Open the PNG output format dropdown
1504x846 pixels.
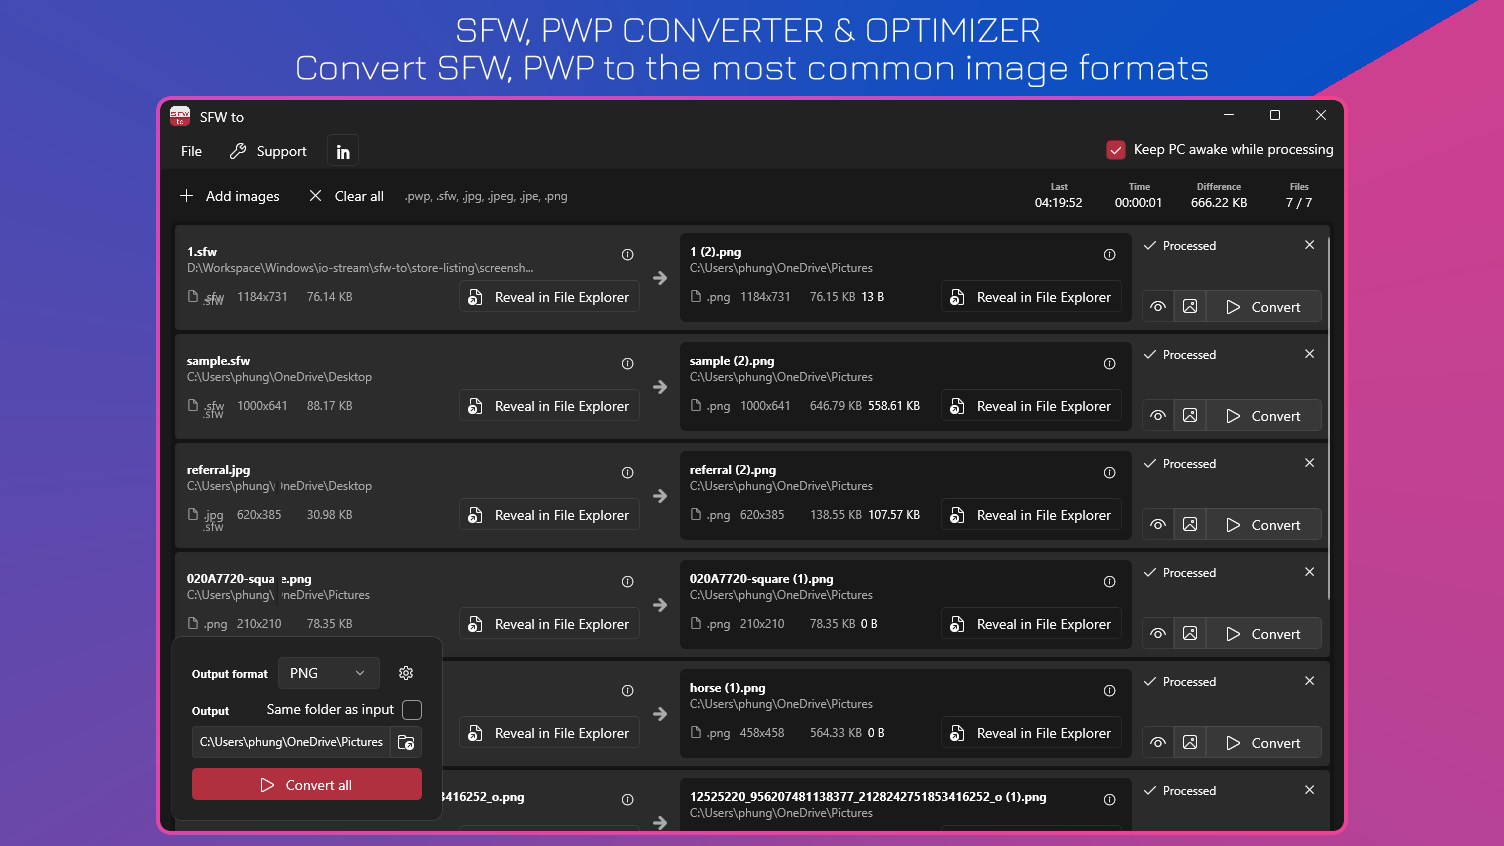click(328, 672)
